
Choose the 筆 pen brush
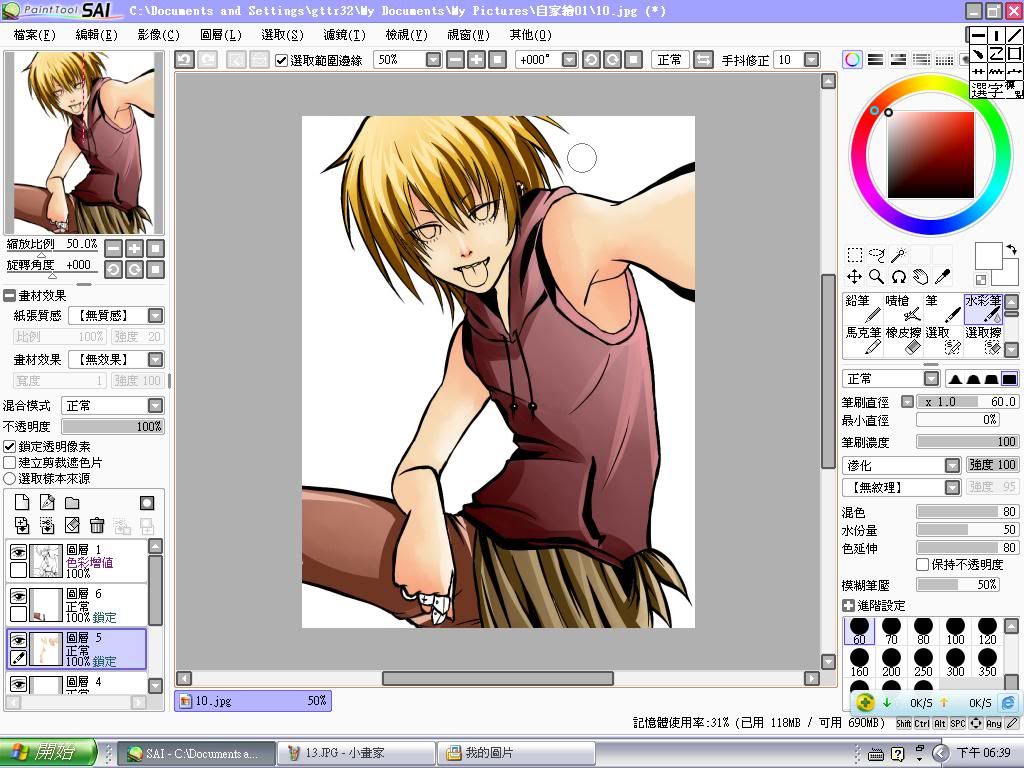click(943, 308)
